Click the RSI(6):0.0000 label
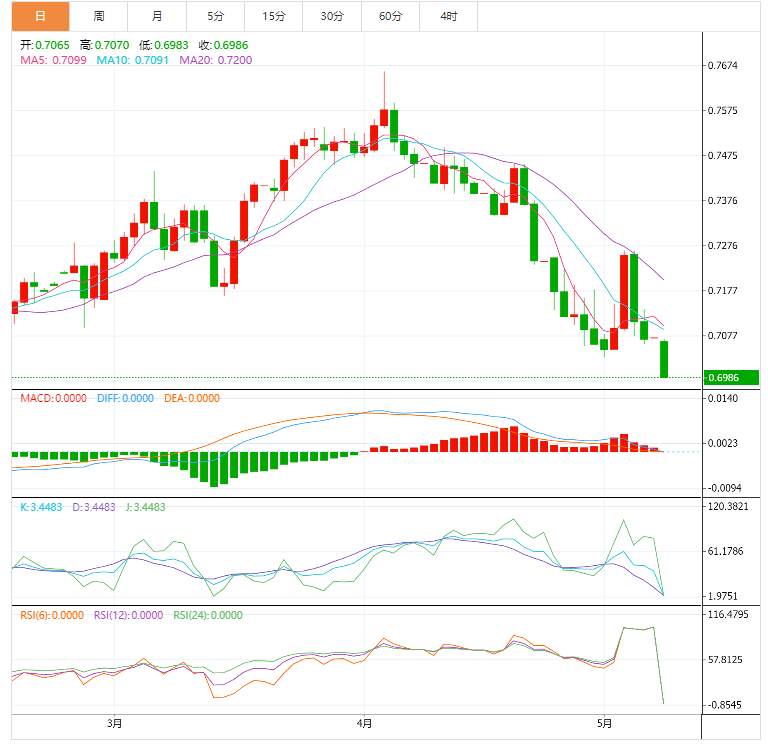The image size is (768, 749). coord(52,615)
